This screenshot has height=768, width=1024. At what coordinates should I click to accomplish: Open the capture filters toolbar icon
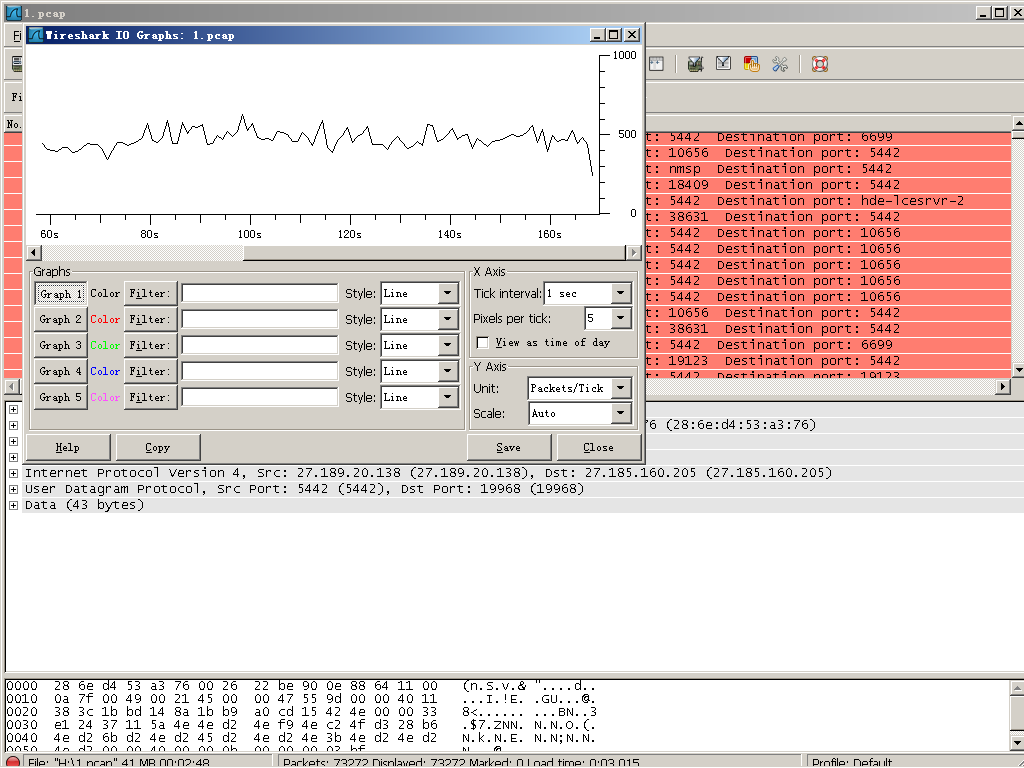(x=696, y=64)
